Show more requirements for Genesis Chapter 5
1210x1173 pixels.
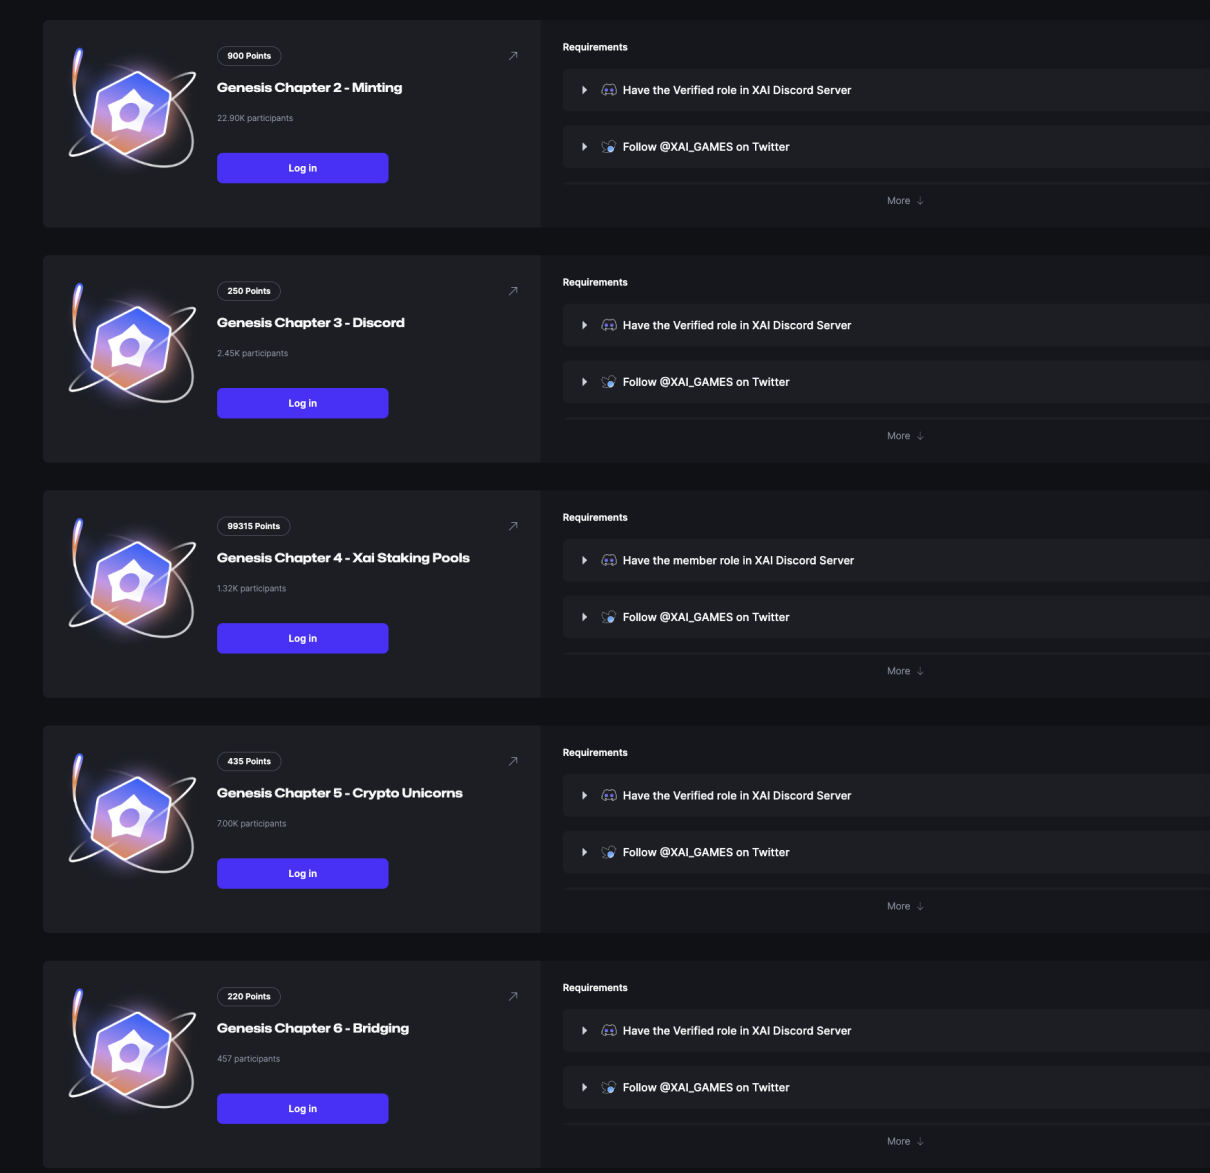(905, 906)
